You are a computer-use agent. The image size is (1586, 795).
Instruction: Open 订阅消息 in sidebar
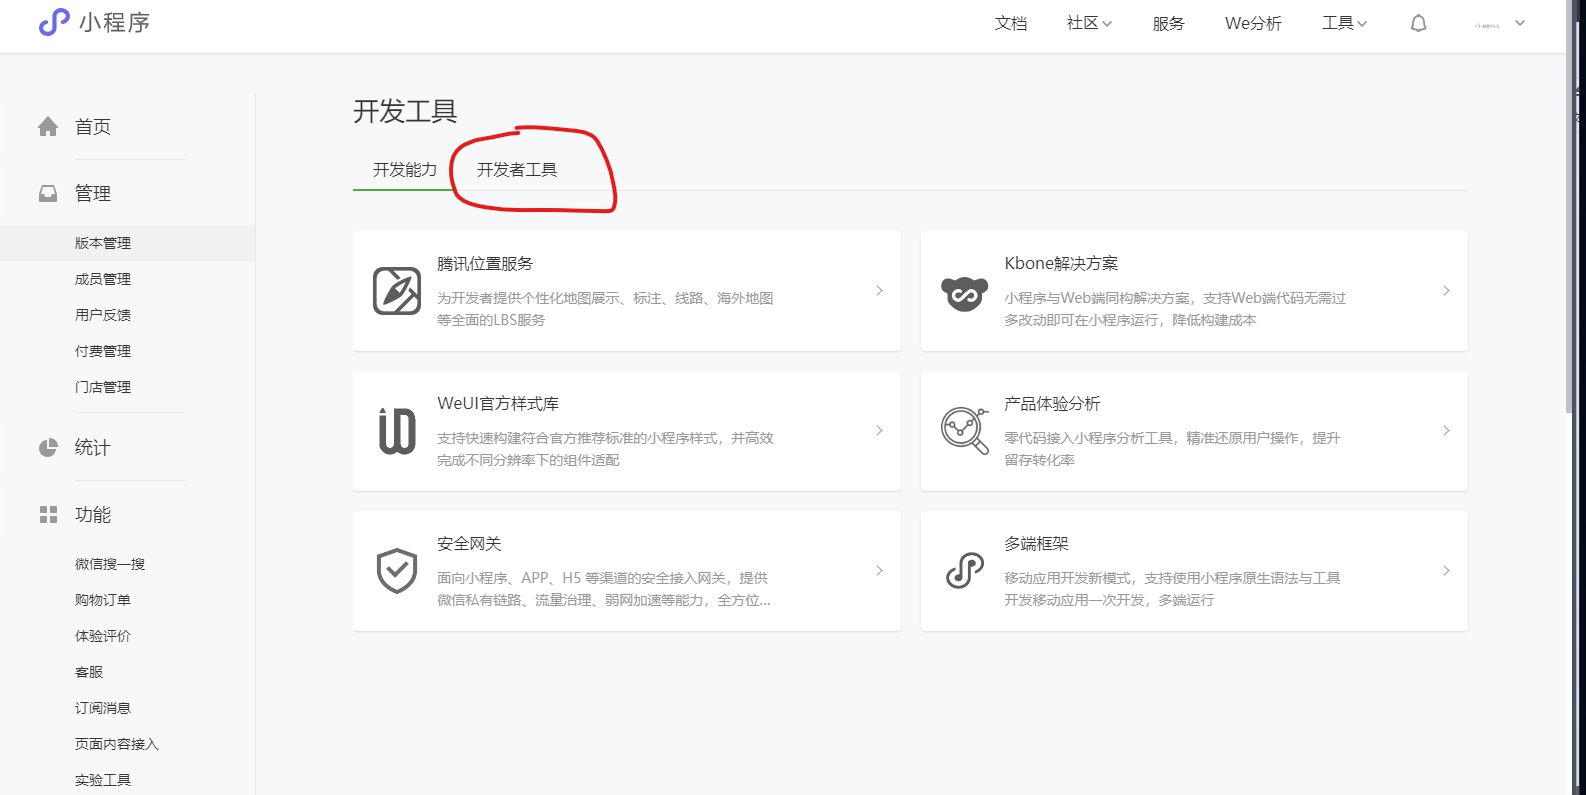103,708
